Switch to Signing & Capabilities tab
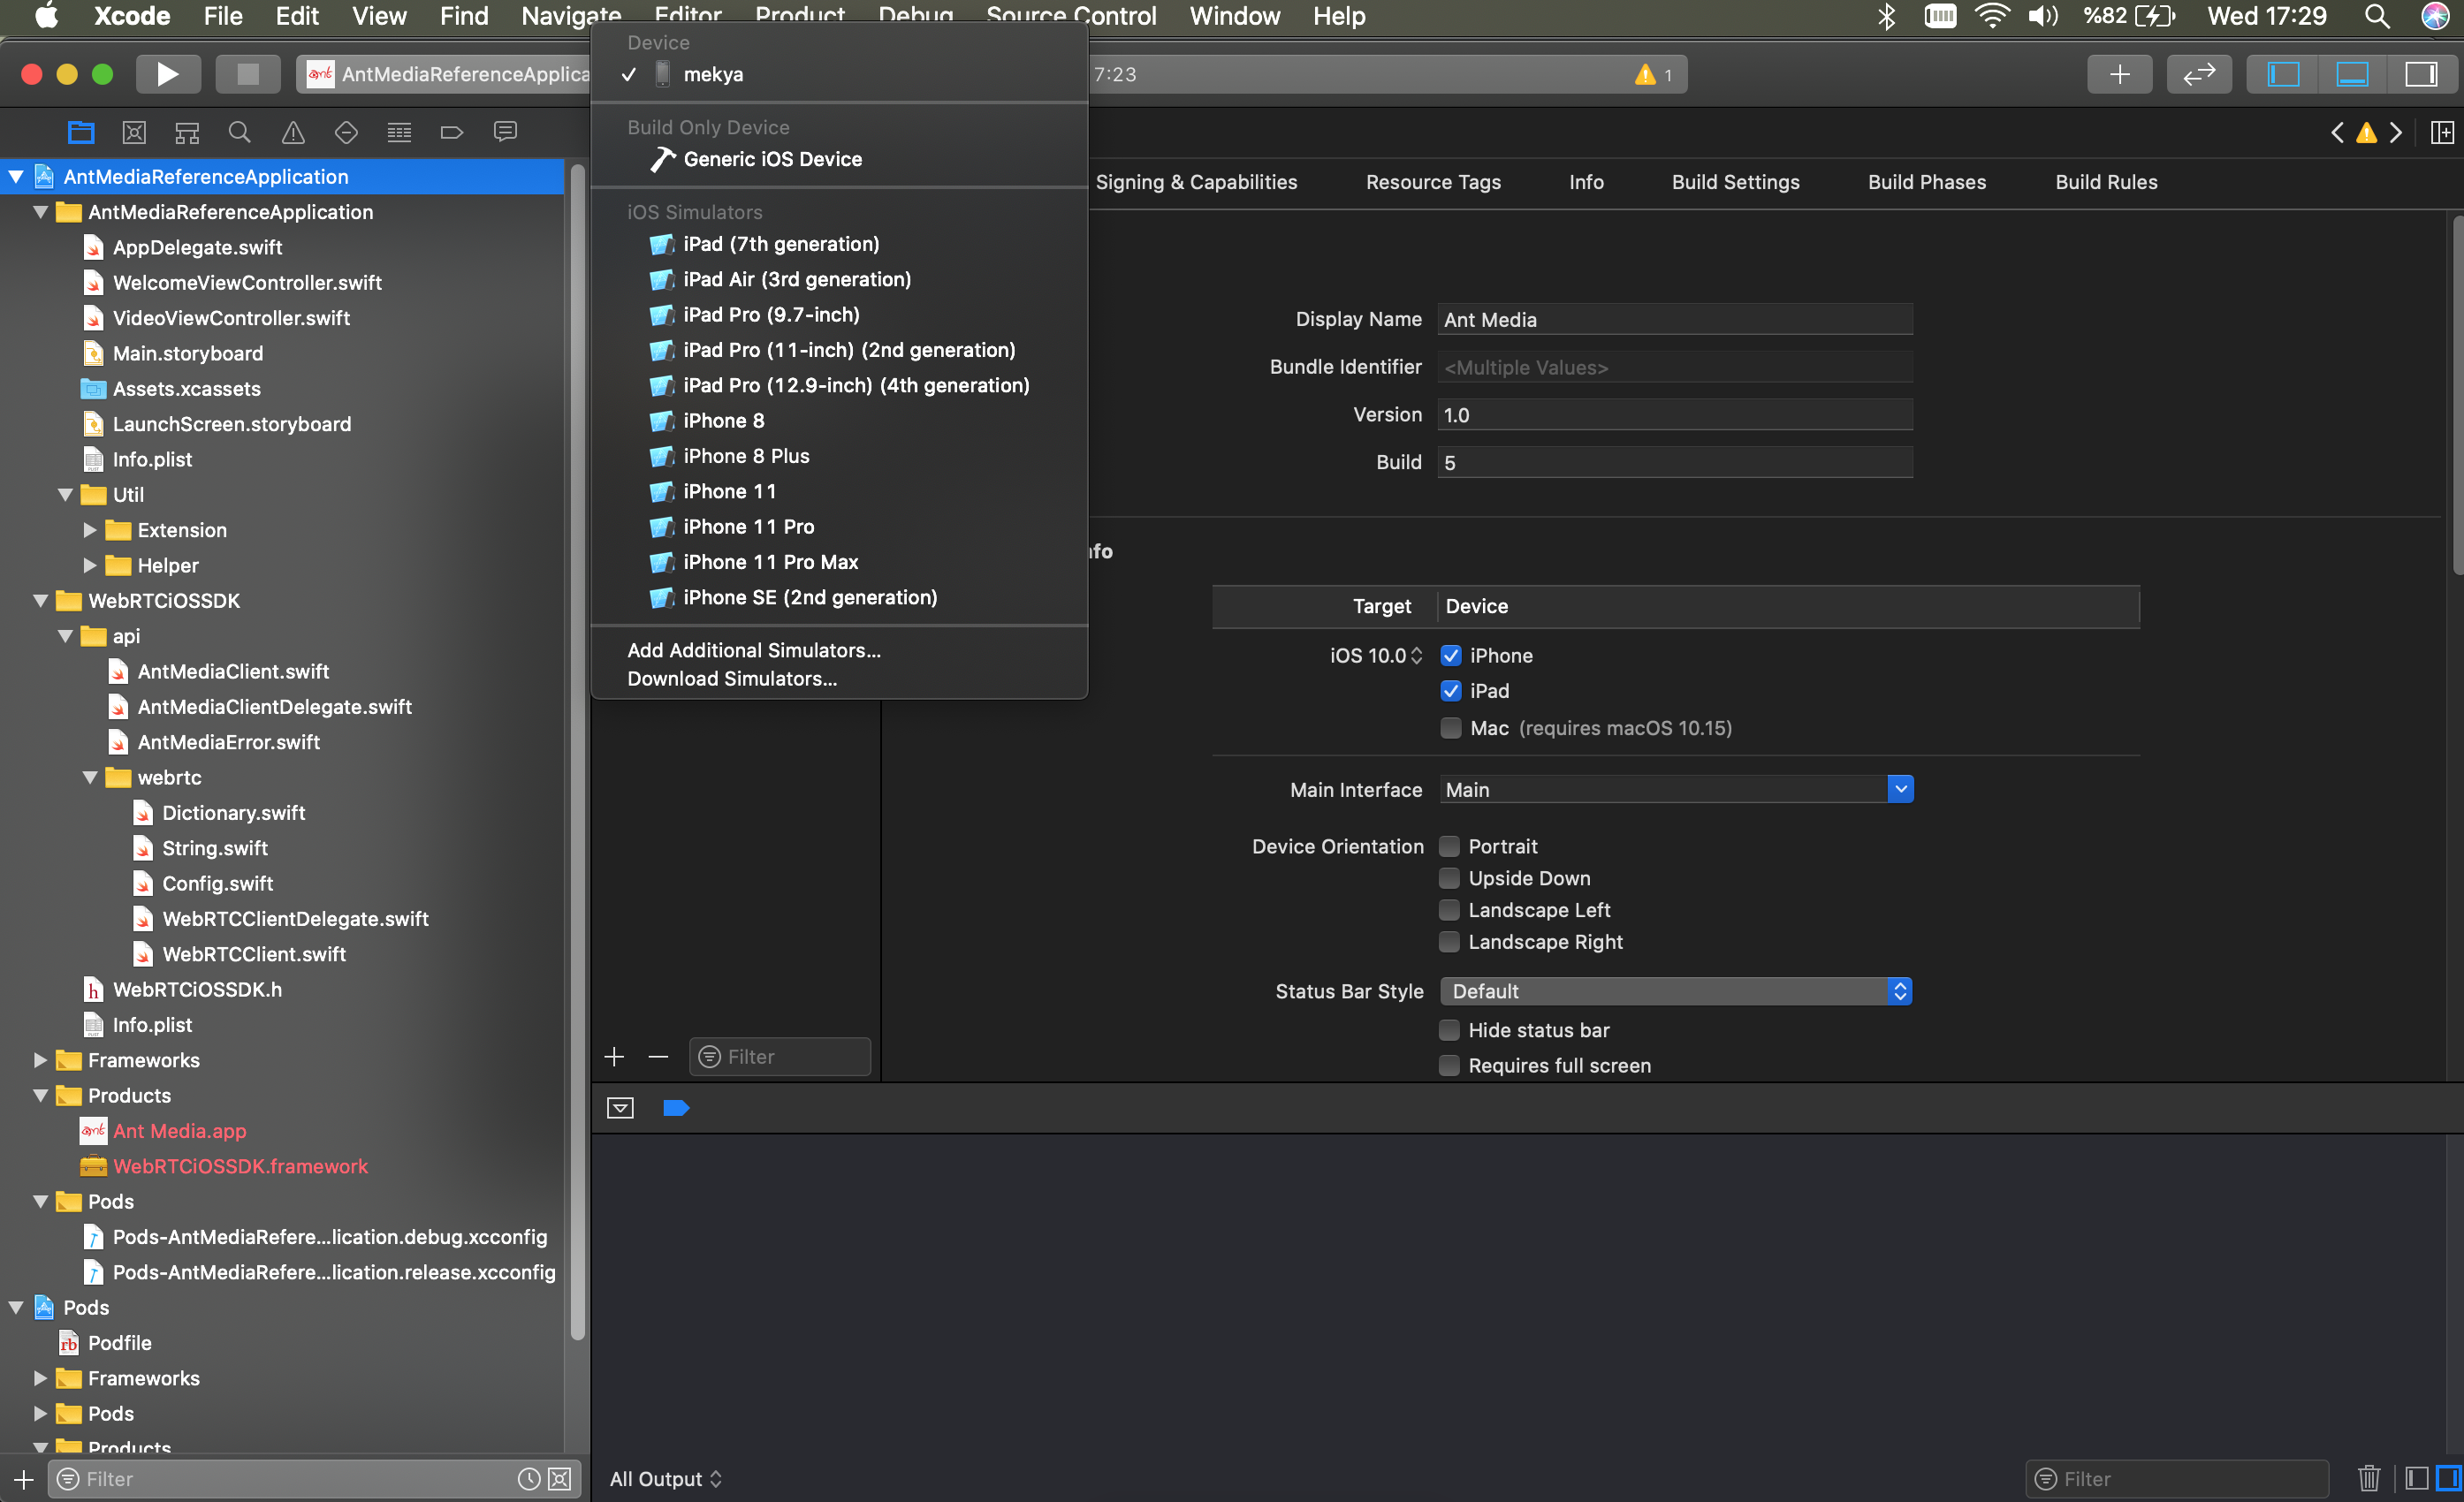This screenshot has width=2464, height=1502. (1196, 182)
